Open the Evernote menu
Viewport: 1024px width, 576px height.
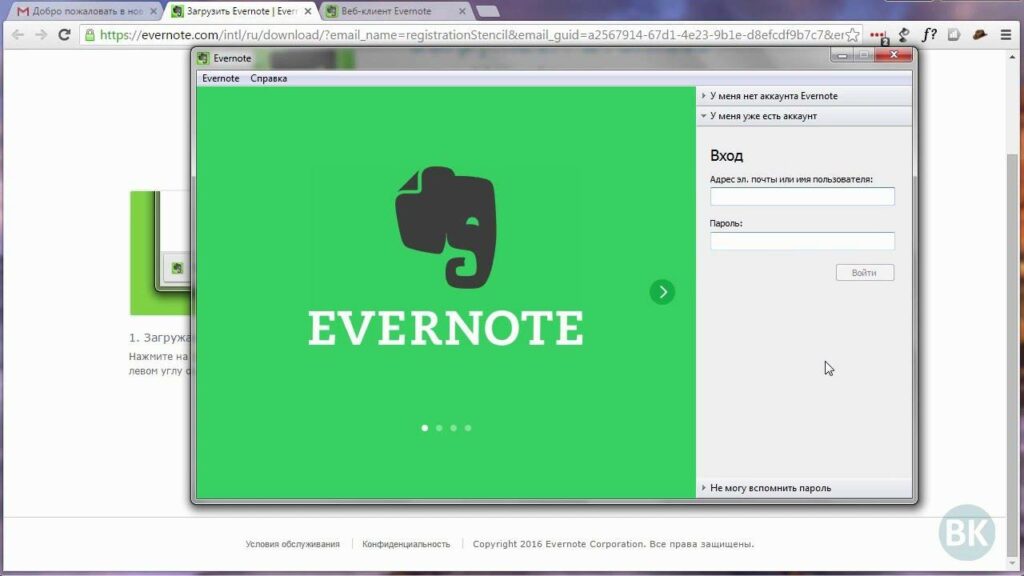tap(220, 78)
